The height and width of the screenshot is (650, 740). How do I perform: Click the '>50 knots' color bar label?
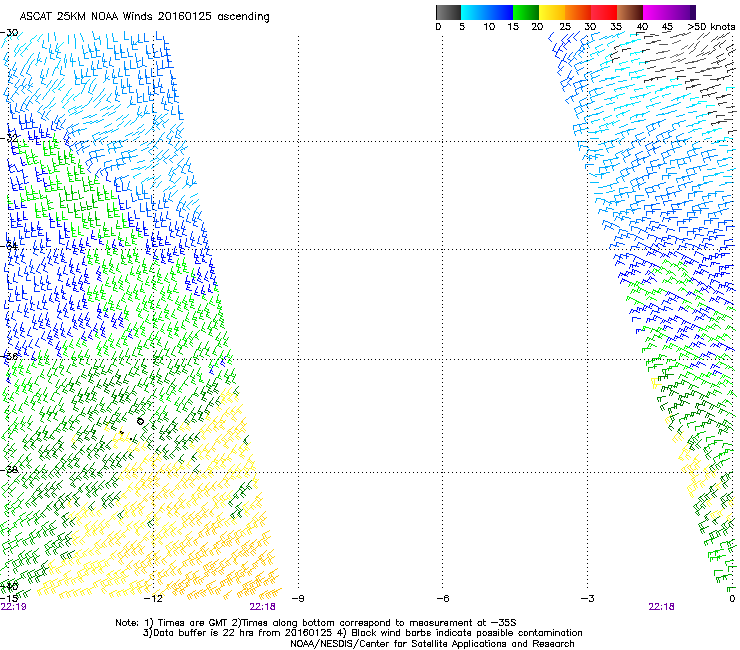click(x=711, y=27)
